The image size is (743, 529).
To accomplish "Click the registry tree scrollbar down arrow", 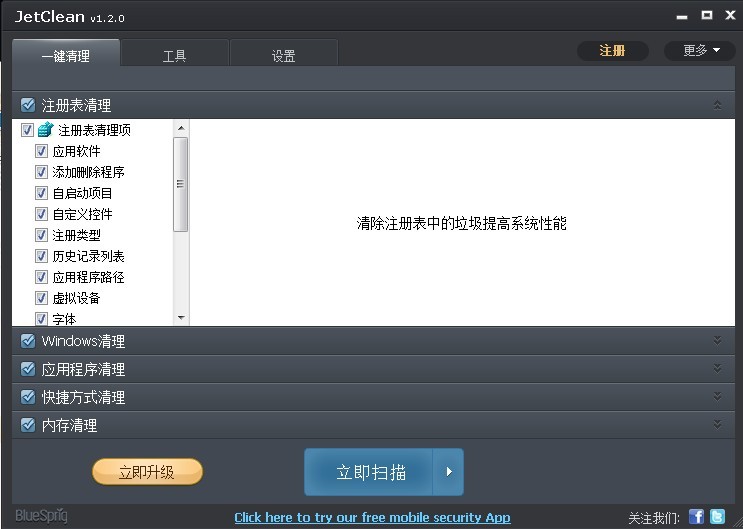I will 181,318.
